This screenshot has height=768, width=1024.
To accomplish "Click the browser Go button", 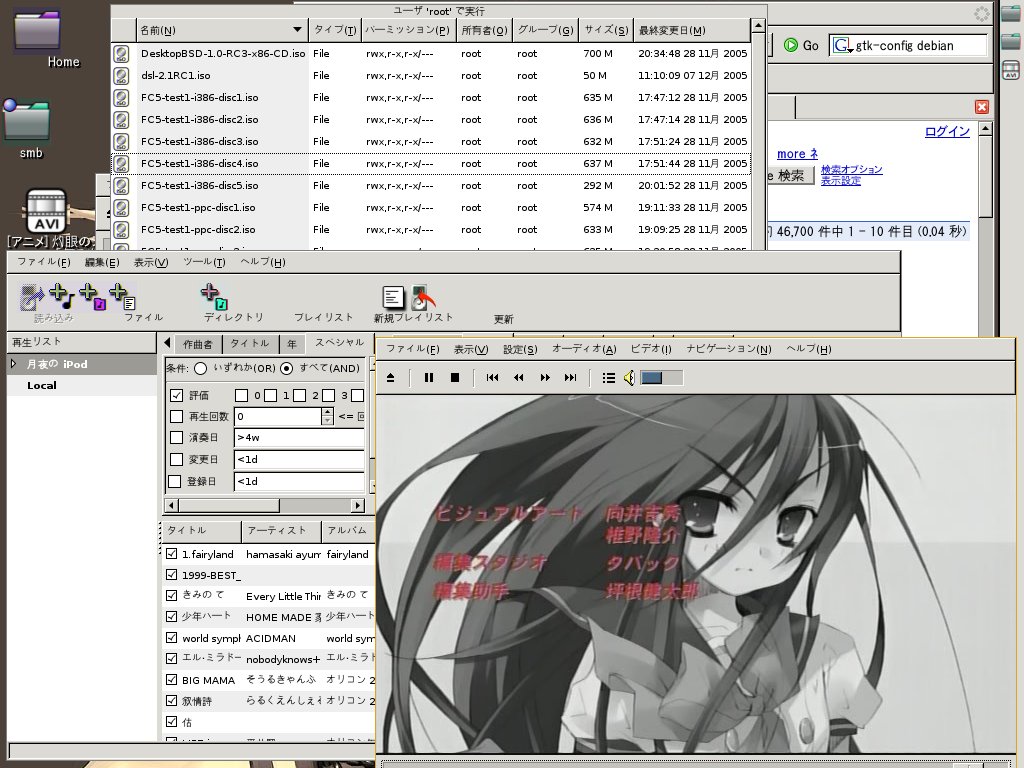I will (x=801, y=45).
